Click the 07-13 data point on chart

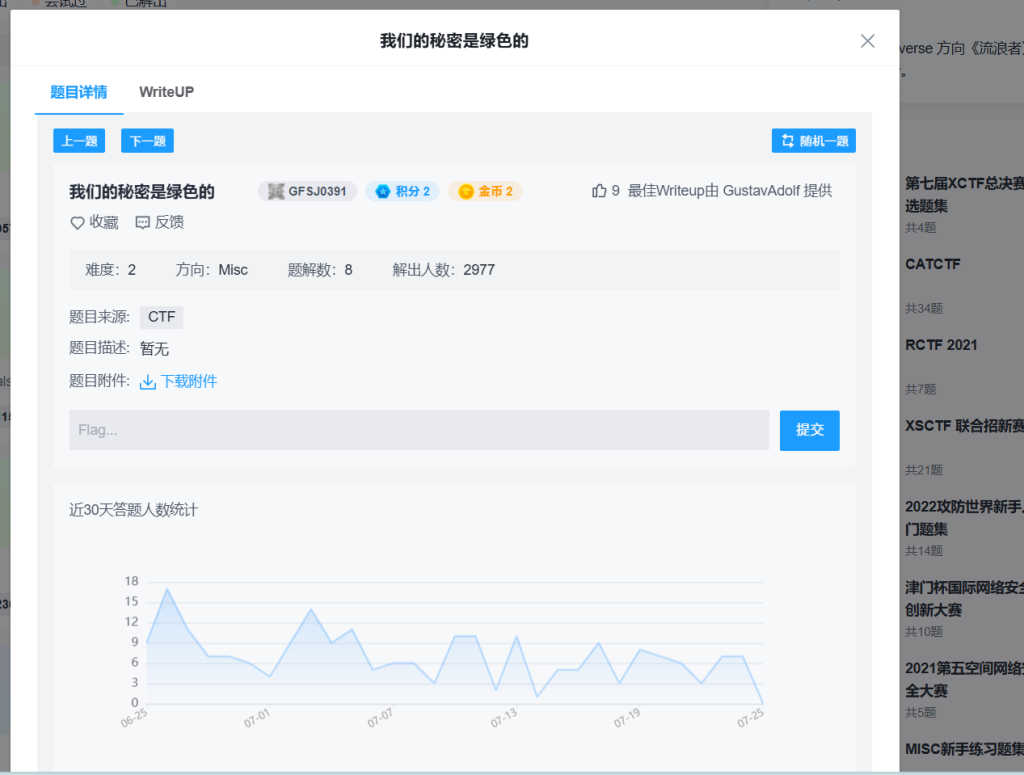tap(517, 637)
